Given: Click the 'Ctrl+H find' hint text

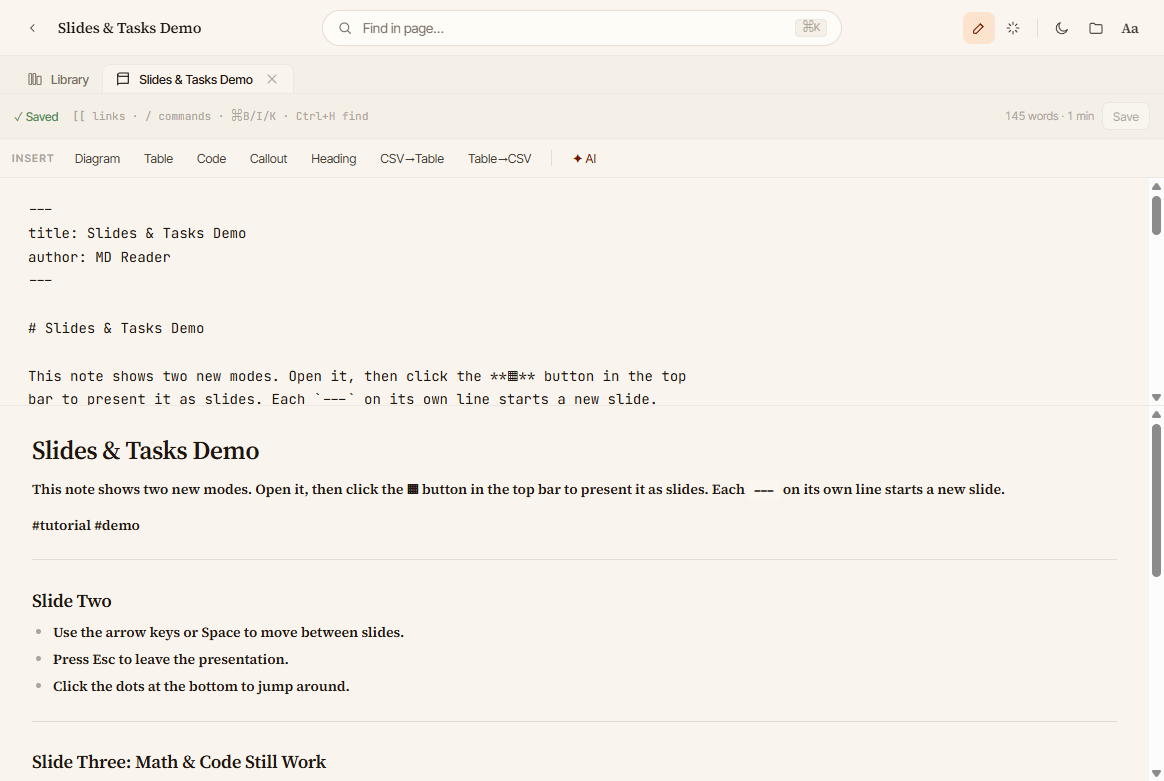Looking at the screenshot, I should [x=332, y=117].
